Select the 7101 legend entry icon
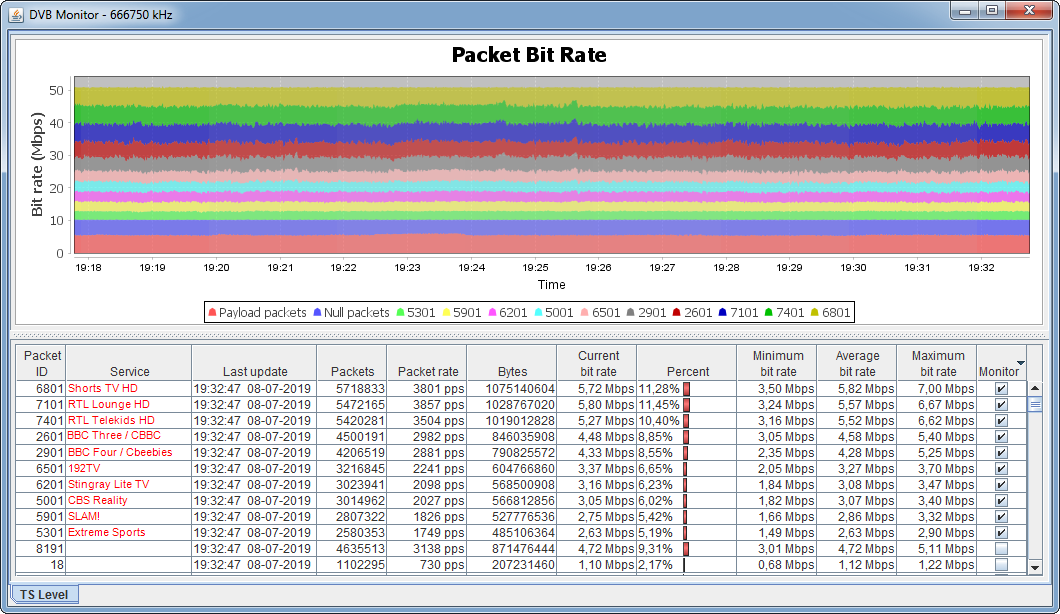Viewport: 1060px width, 614px height. (x=723, y=313)
